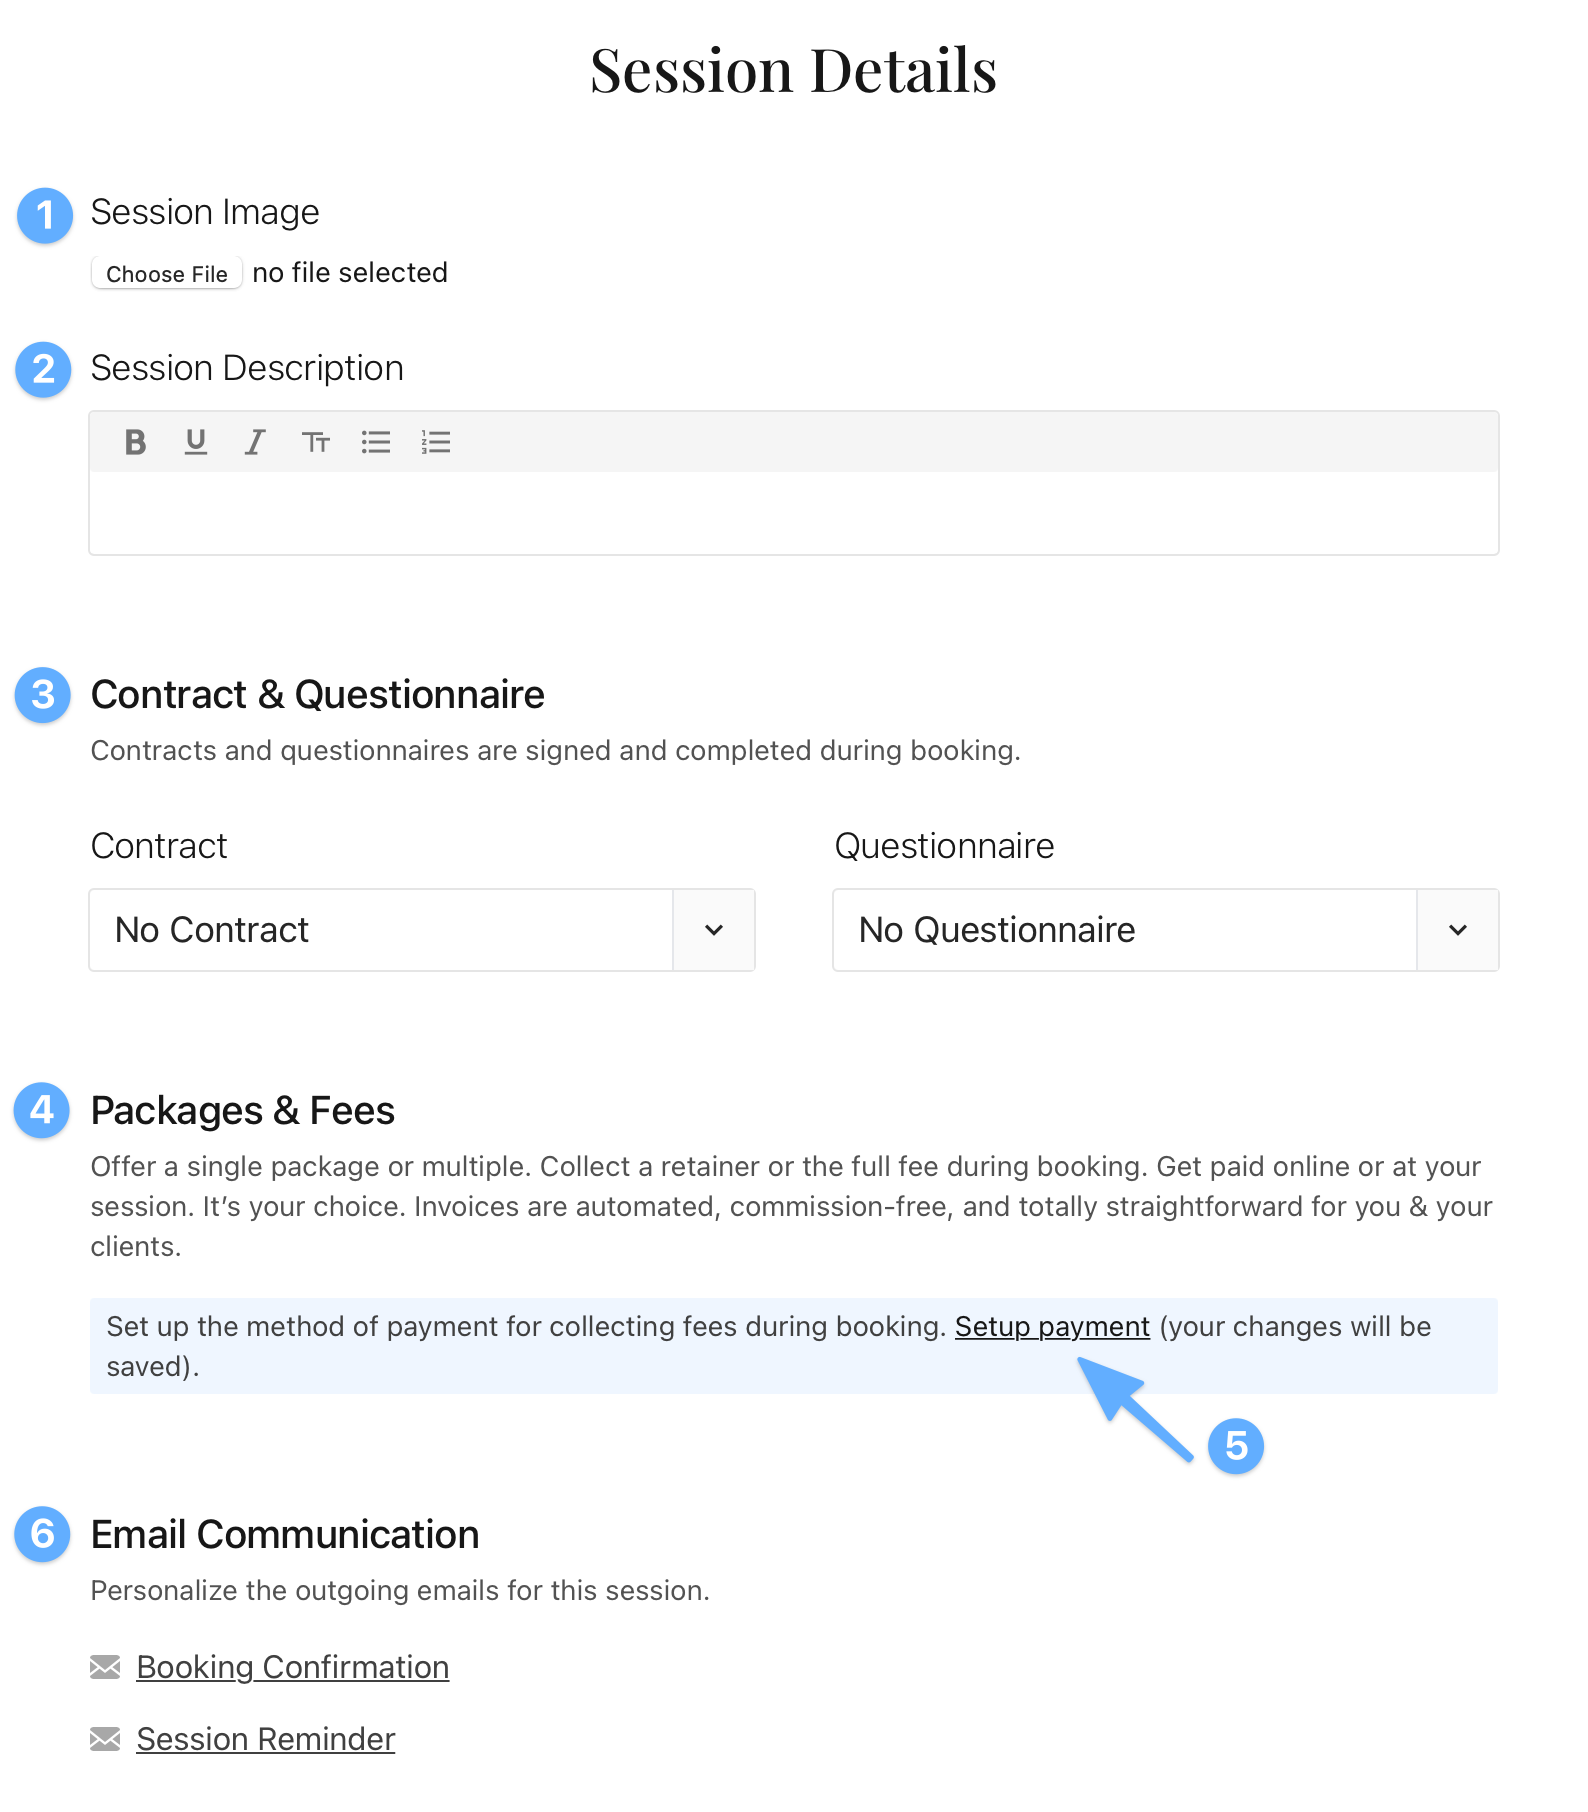Viewport: 1588px width, 1812px height.
Task: Click the step 5 number badge
Action: (1236, 1446)
